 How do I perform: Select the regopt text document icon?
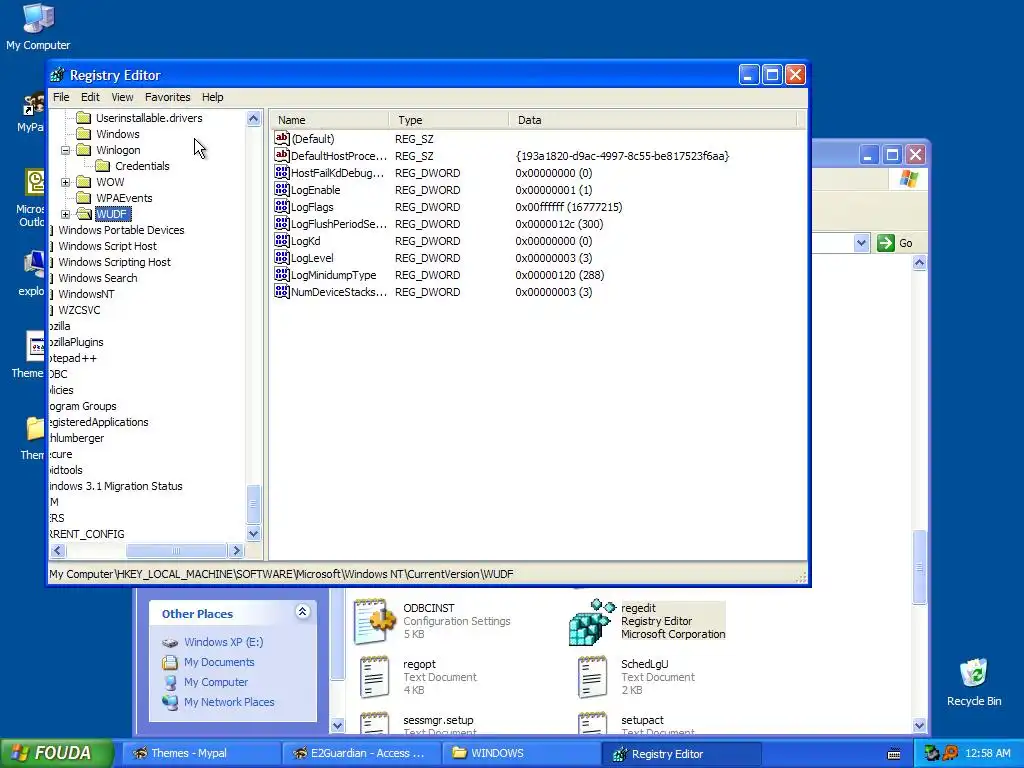tap(374, 677)
